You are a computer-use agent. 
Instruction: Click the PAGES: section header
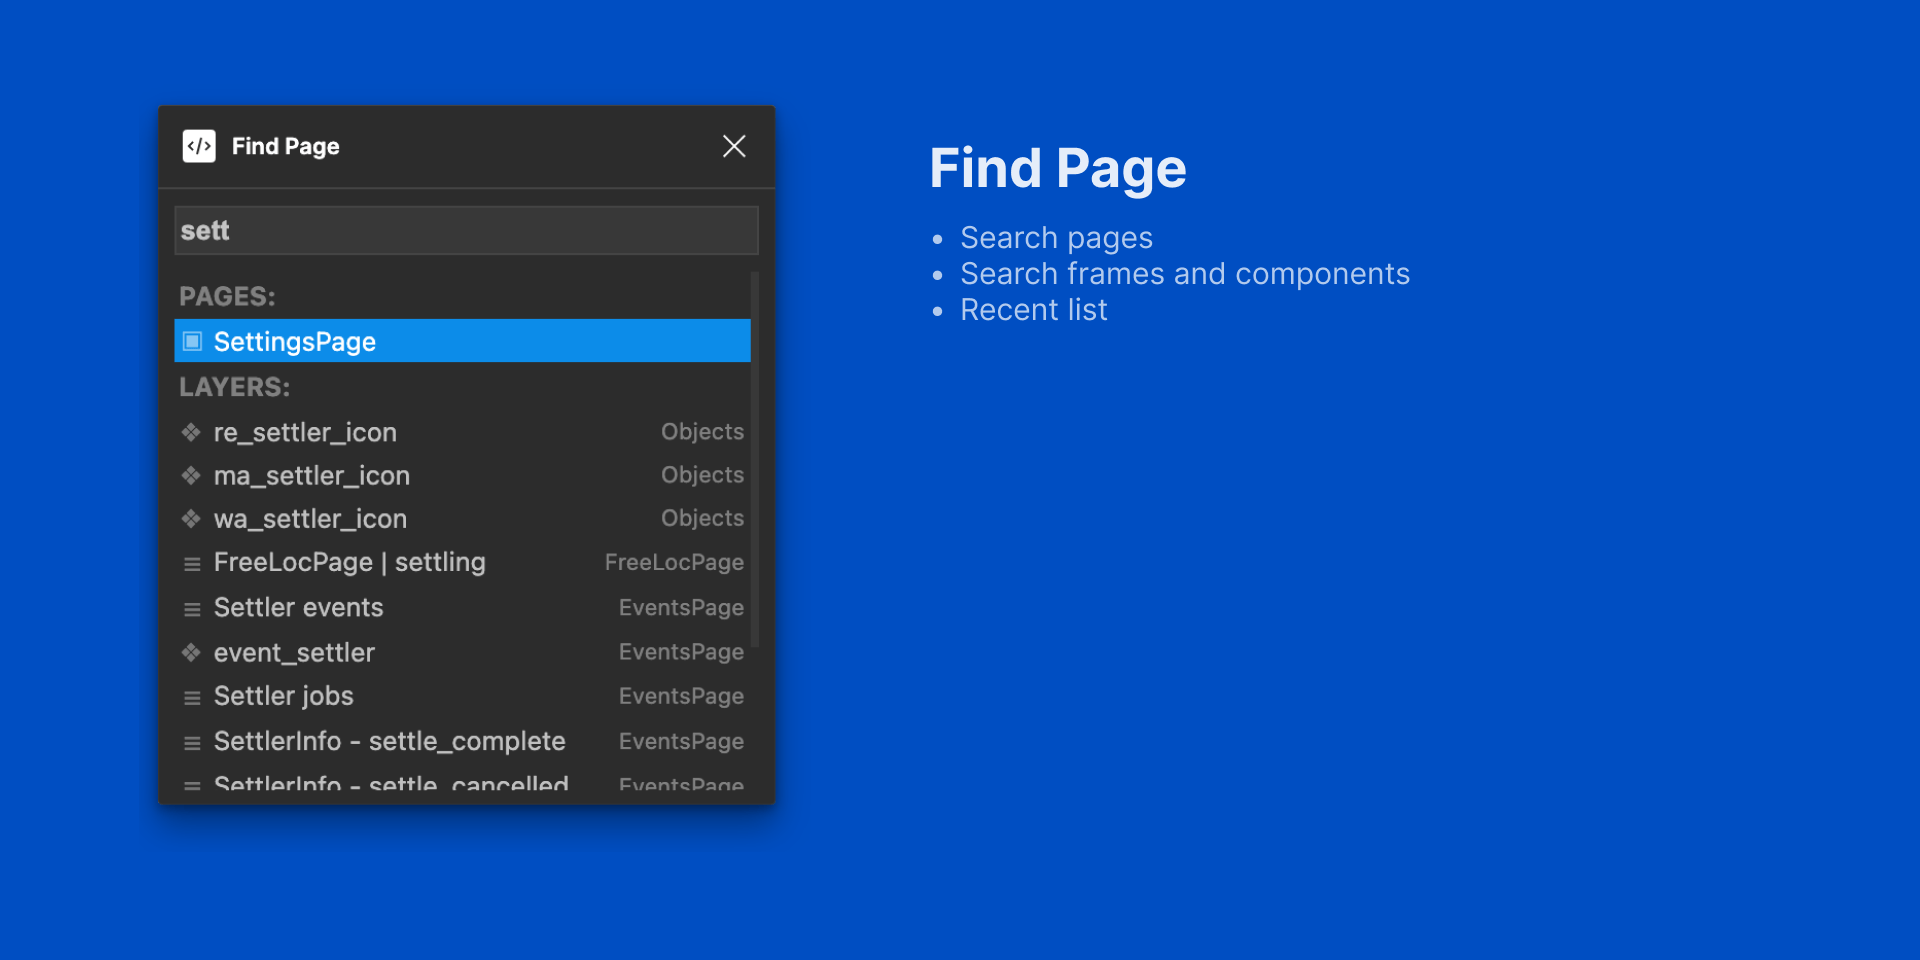(227, 296)
